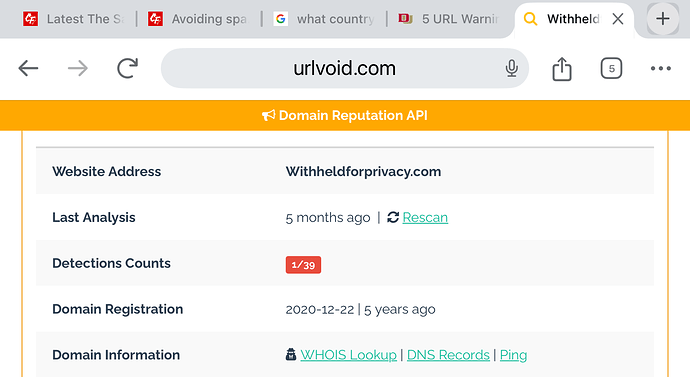Switch to the Latest The S tab
This screenshot has height=377, width=690.
(74, 19)
